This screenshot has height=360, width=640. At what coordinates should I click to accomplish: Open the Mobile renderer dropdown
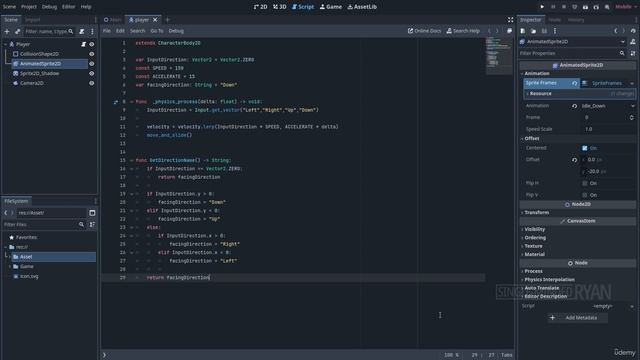[x=626, y=7]
